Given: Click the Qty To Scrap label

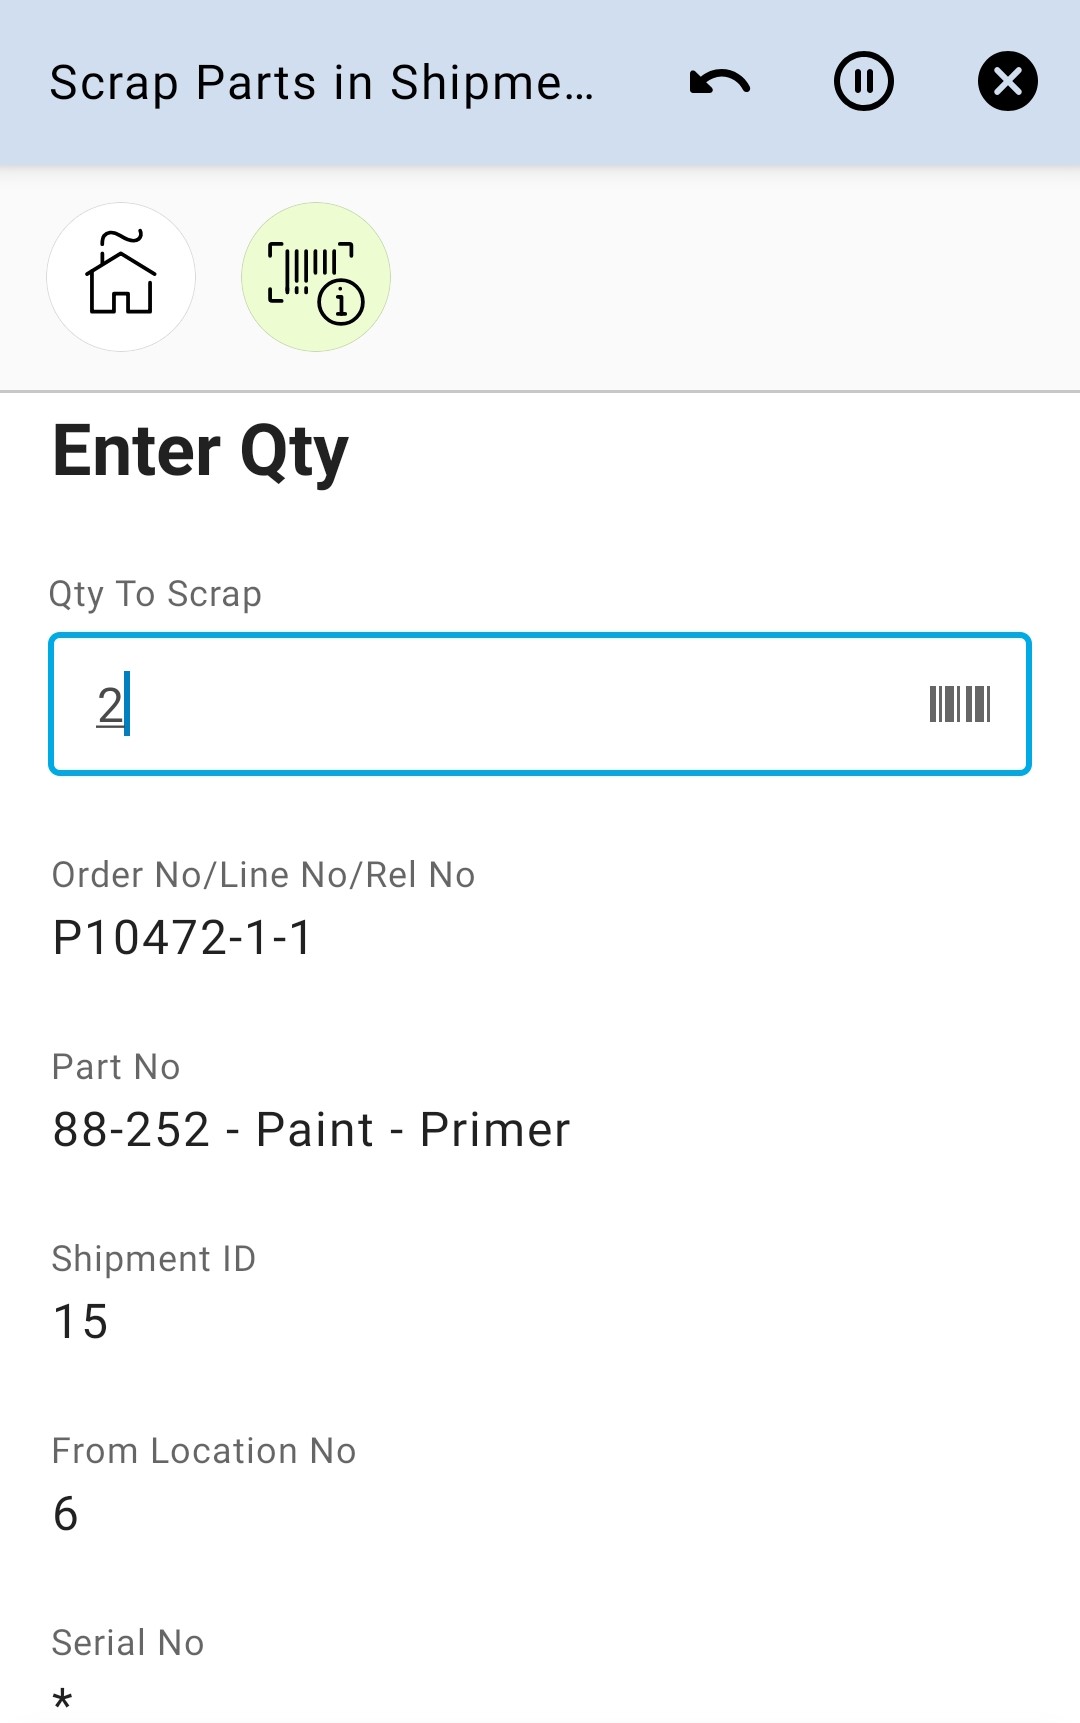Looking at the screenshot, I should pos(155,594).
